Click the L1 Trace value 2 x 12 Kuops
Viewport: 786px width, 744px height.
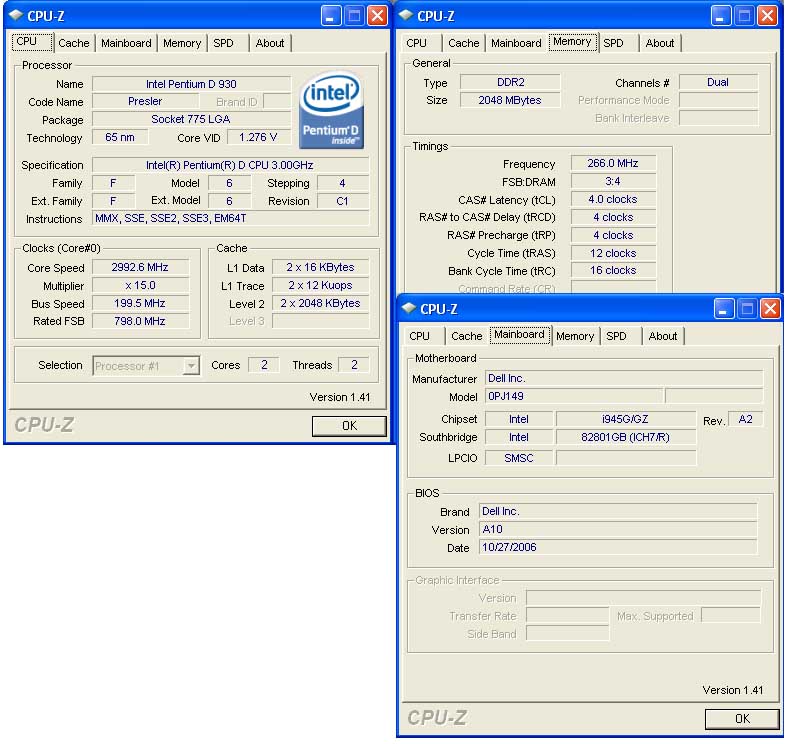(320, 285)
